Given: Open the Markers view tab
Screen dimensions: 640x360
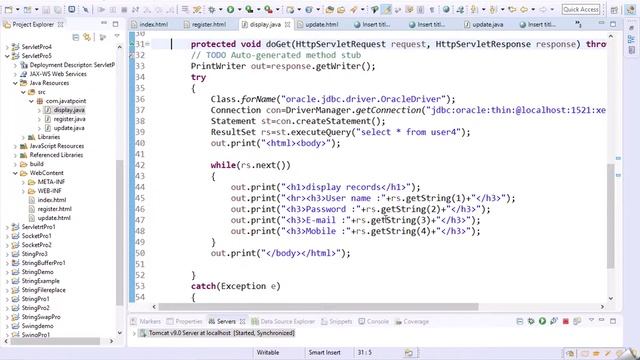Looking at the screenshot, I should coord(146,322).
